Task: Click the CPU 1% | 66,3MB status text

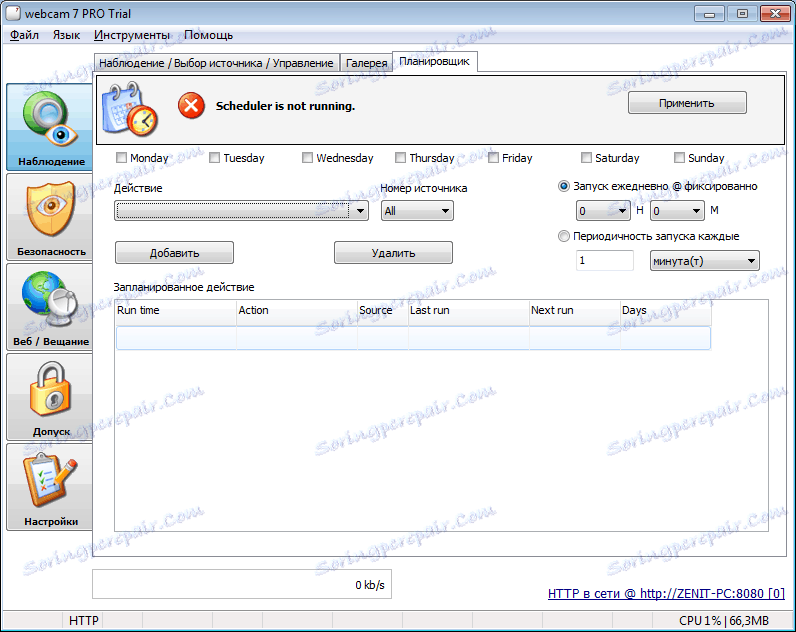Action: pyautogui.click(x=724, y=620)
